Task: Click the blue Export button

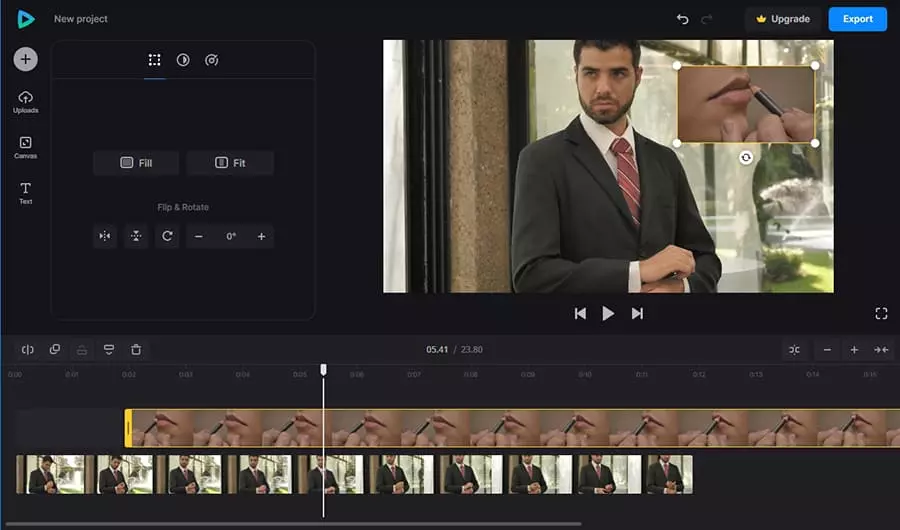Action: [857, 19]
